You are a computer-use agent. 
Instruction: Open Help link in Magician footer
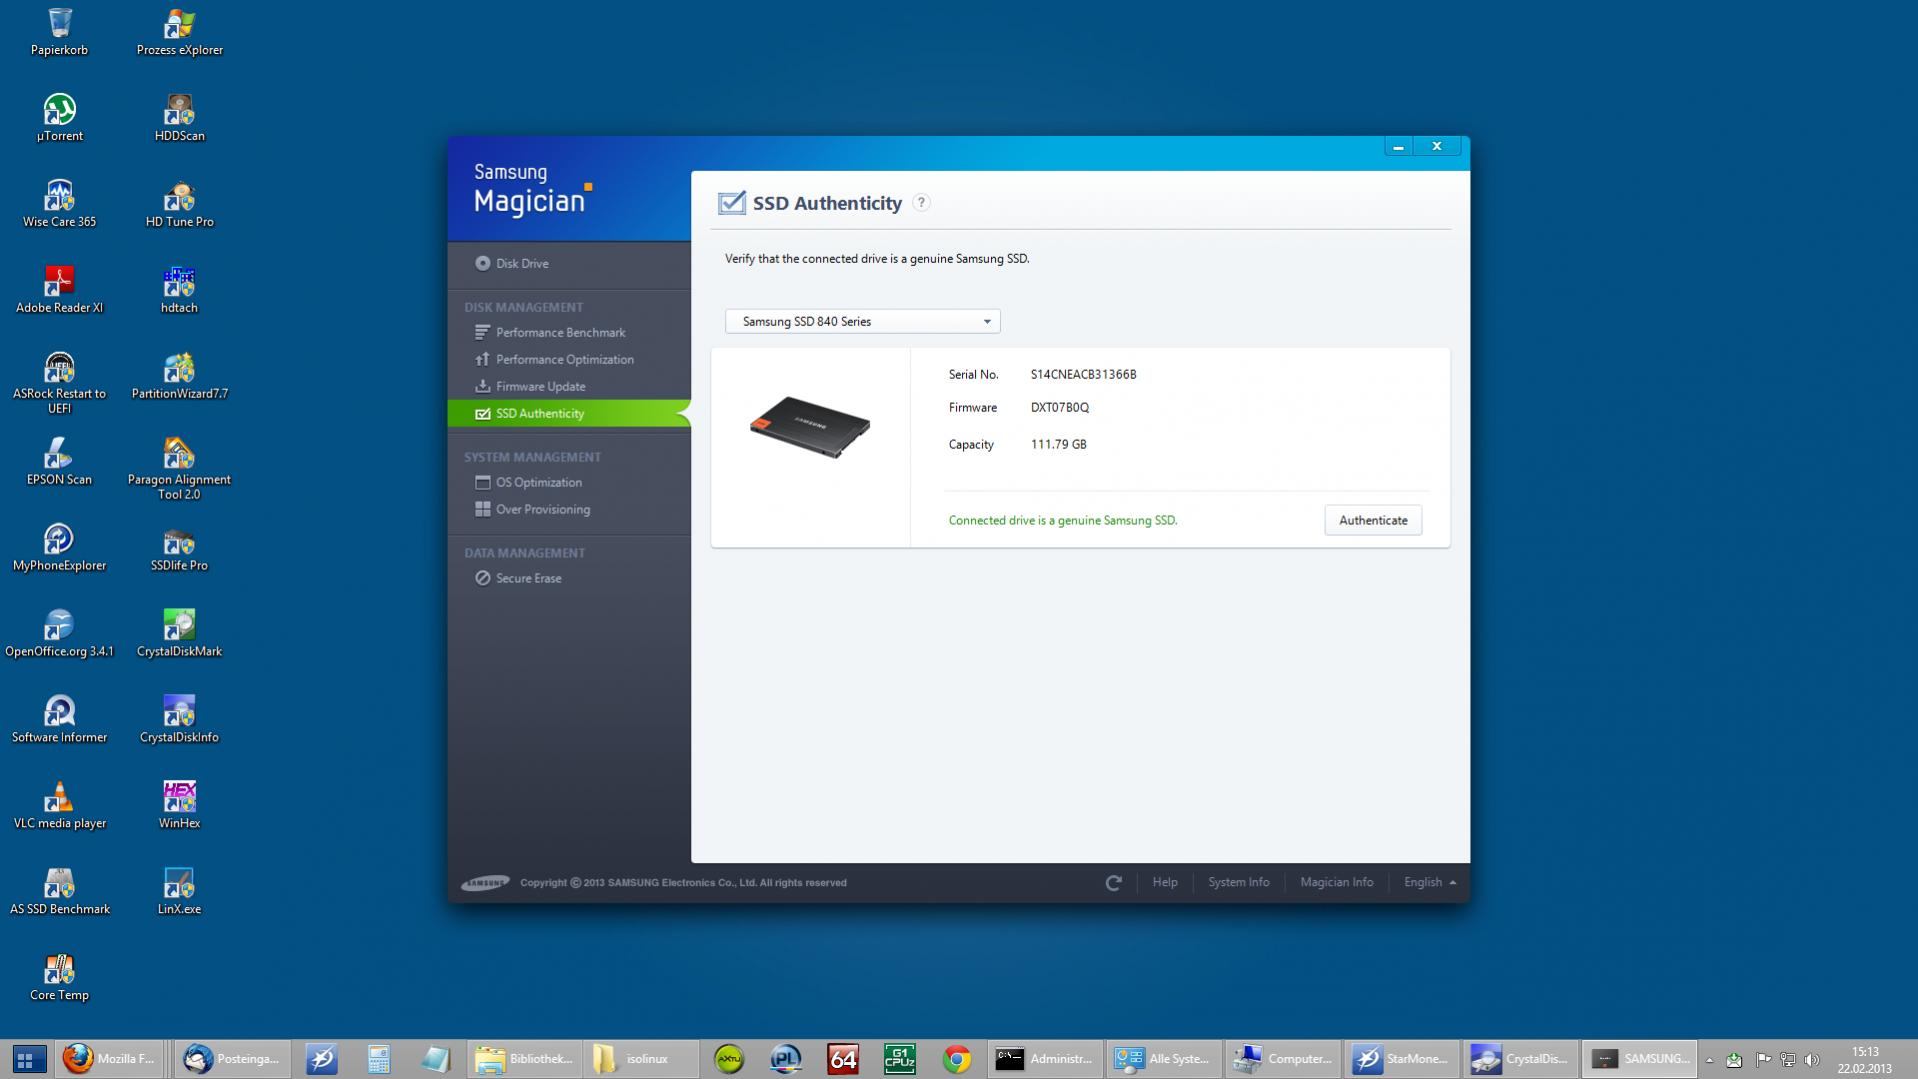(x=1164, y=882)
